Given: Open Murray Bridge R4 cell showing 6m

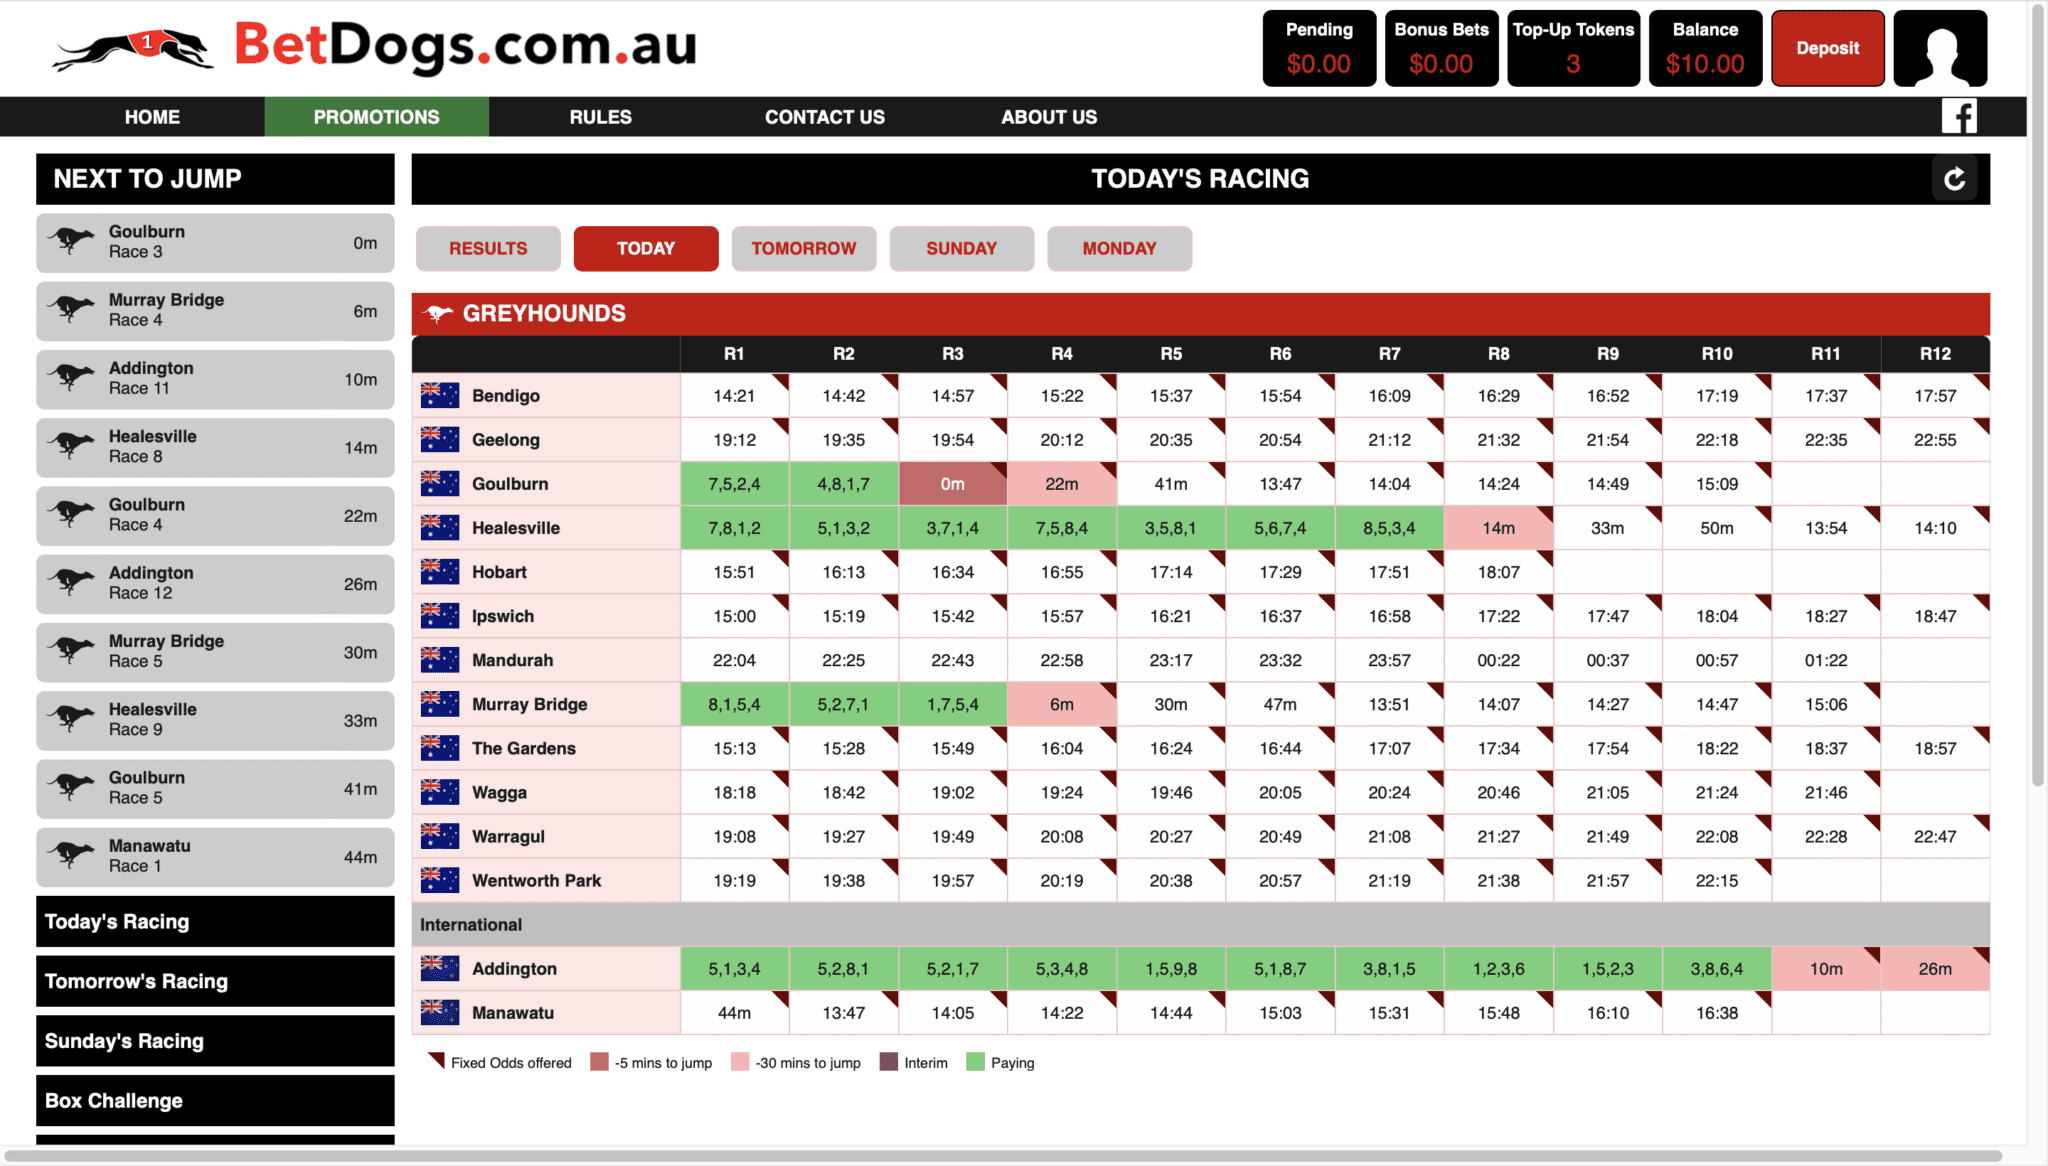Looking at the screenshot, I should pos(1062,704).
